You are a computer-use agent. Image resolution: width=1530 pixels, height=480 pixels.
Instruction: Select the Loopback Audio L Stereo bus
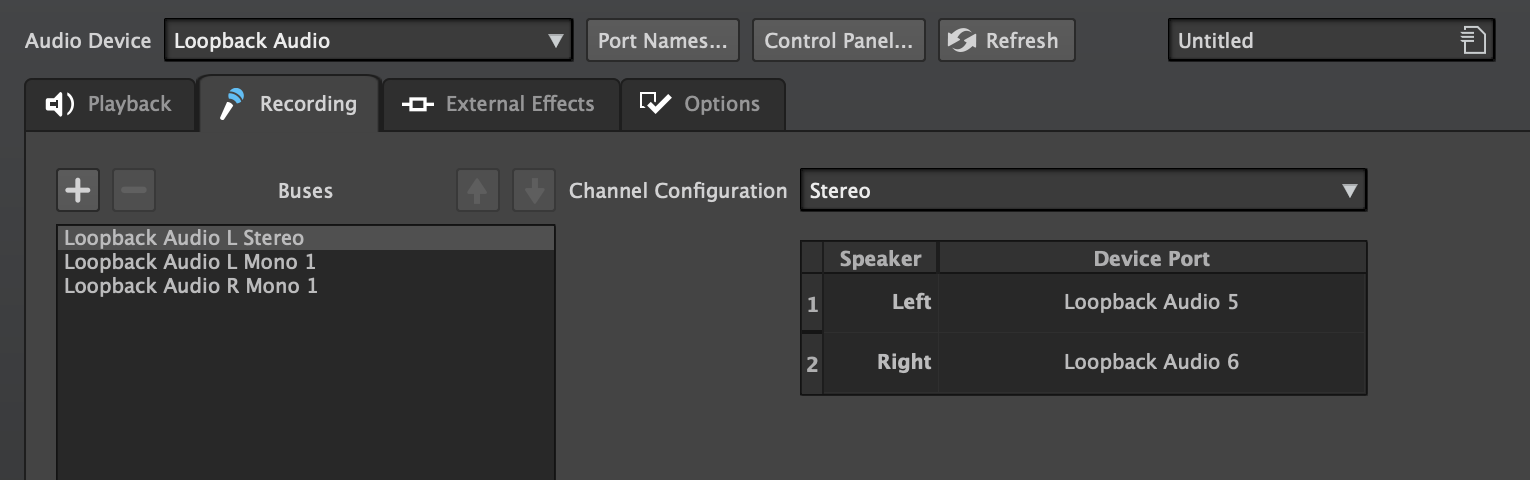184,238
